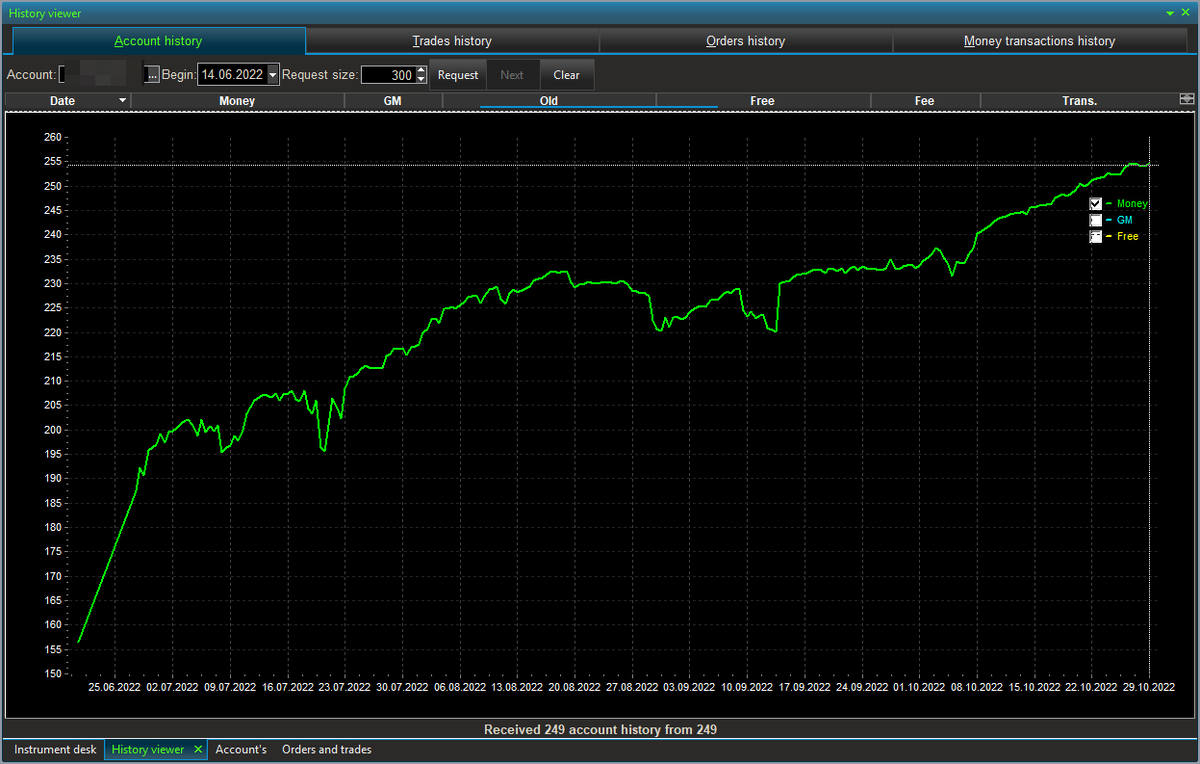Click the yellow Free legend label

click(1127, 236)
